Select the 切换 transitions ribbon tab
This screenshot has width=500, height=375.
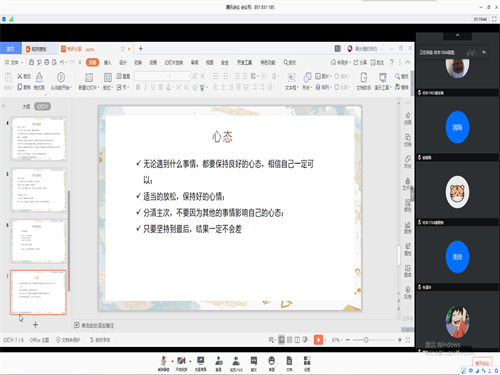point(138,62)
